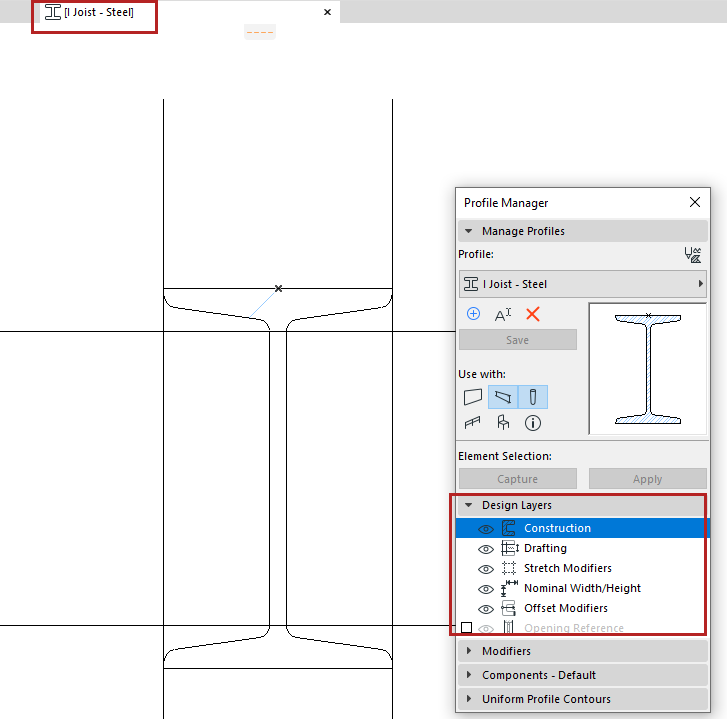Image resolution: width=727 pixels, height=719 pixels.
Task: Hide the Construction layer via eye
Action: [485, 529]
